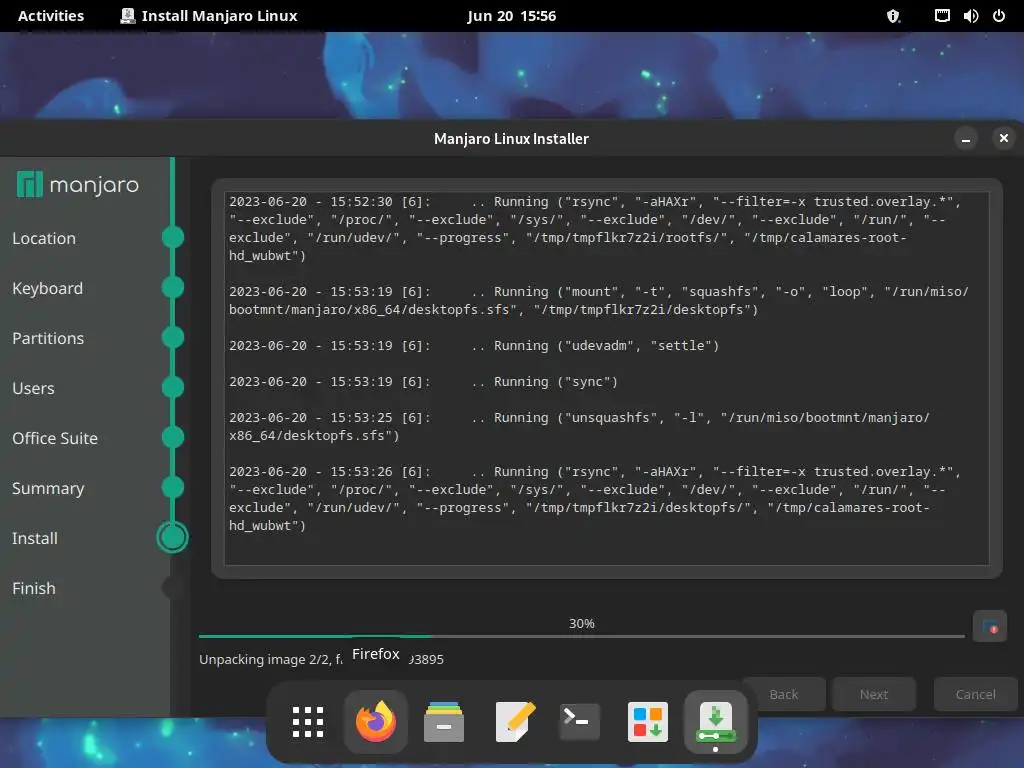
Task: Click the installer icon in top bar
Action: coord(127,16)
